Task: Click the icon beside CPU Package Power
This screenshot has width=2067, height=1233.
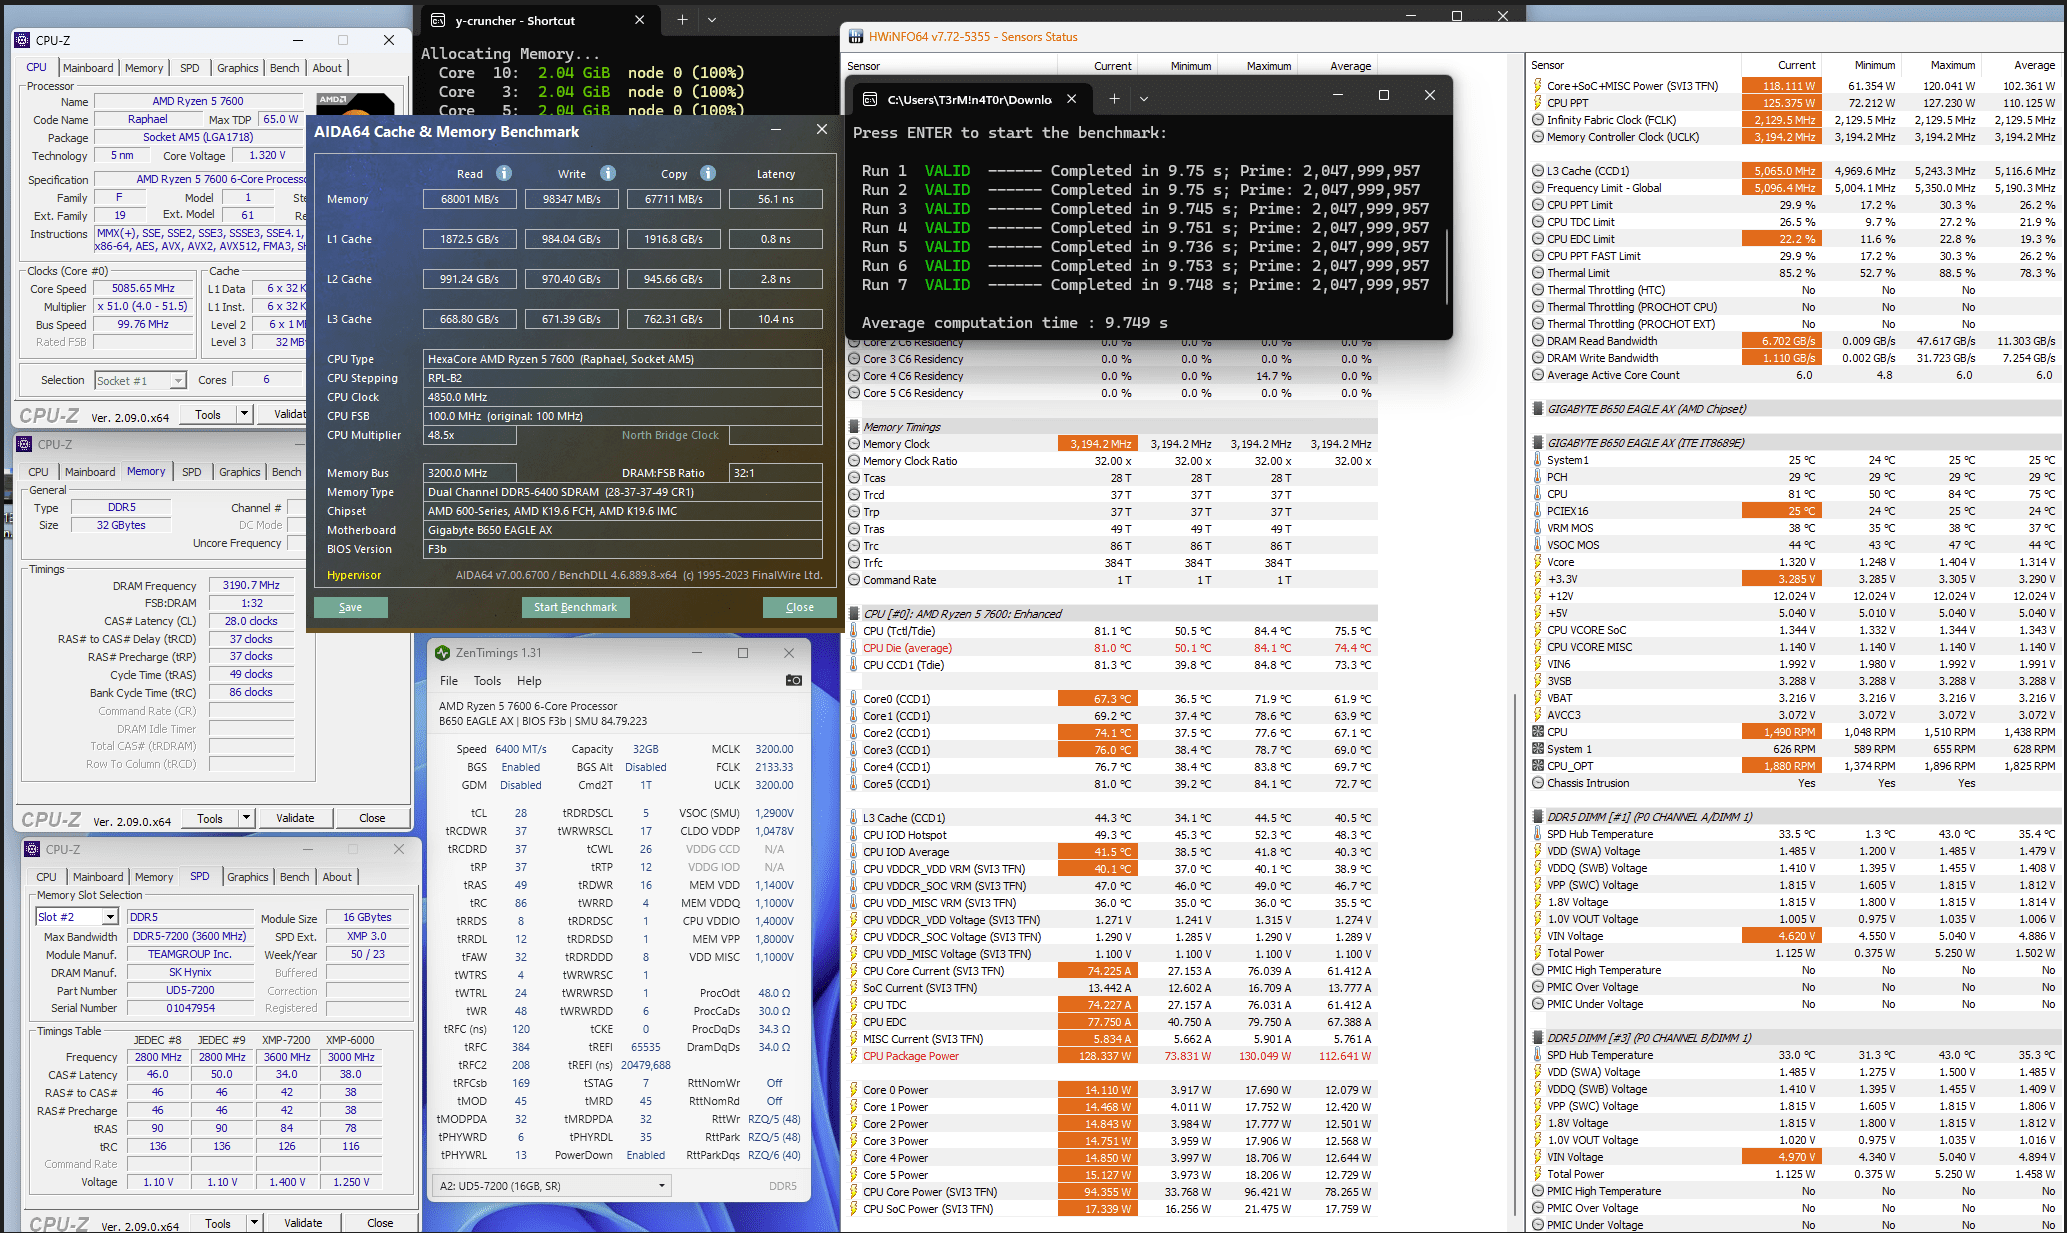Action: click(854, 1056)
